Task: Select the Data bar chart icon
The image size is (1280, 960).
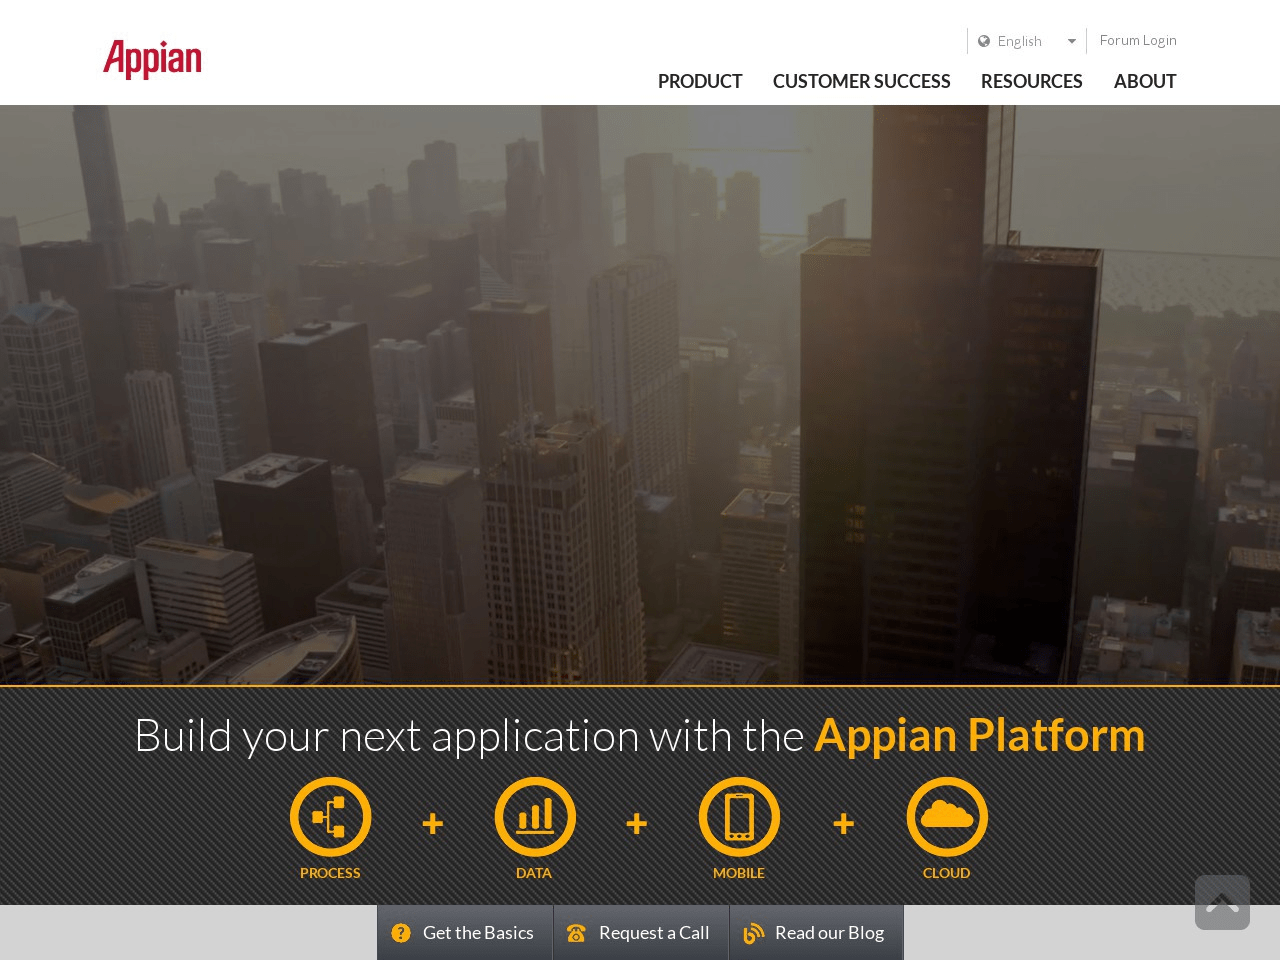Action: (x=535, y=817)
